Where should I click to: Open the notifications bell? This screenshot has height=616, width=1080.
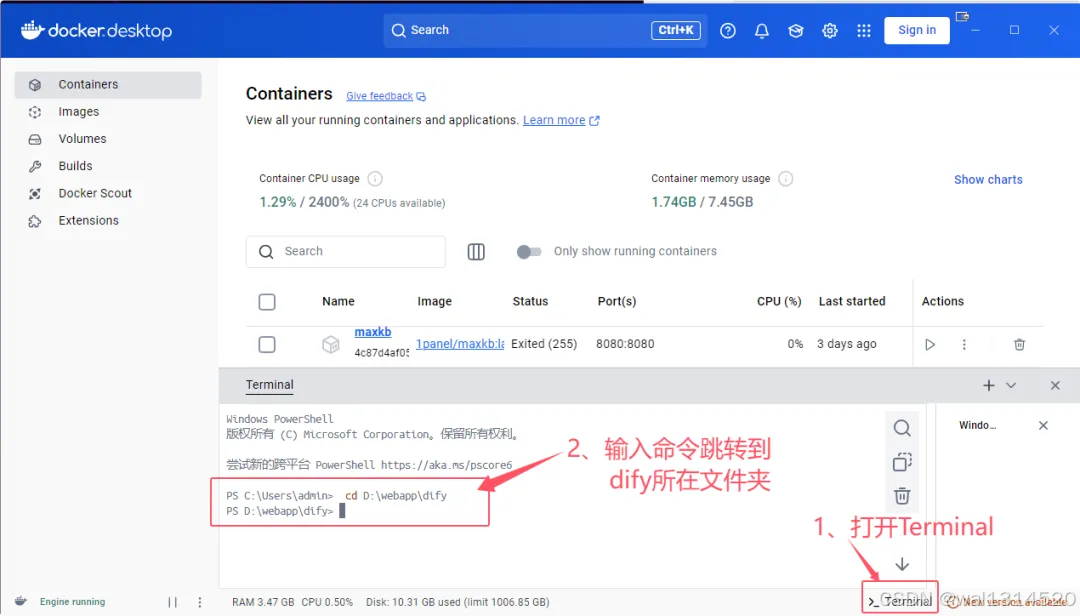tap(762, 30)
